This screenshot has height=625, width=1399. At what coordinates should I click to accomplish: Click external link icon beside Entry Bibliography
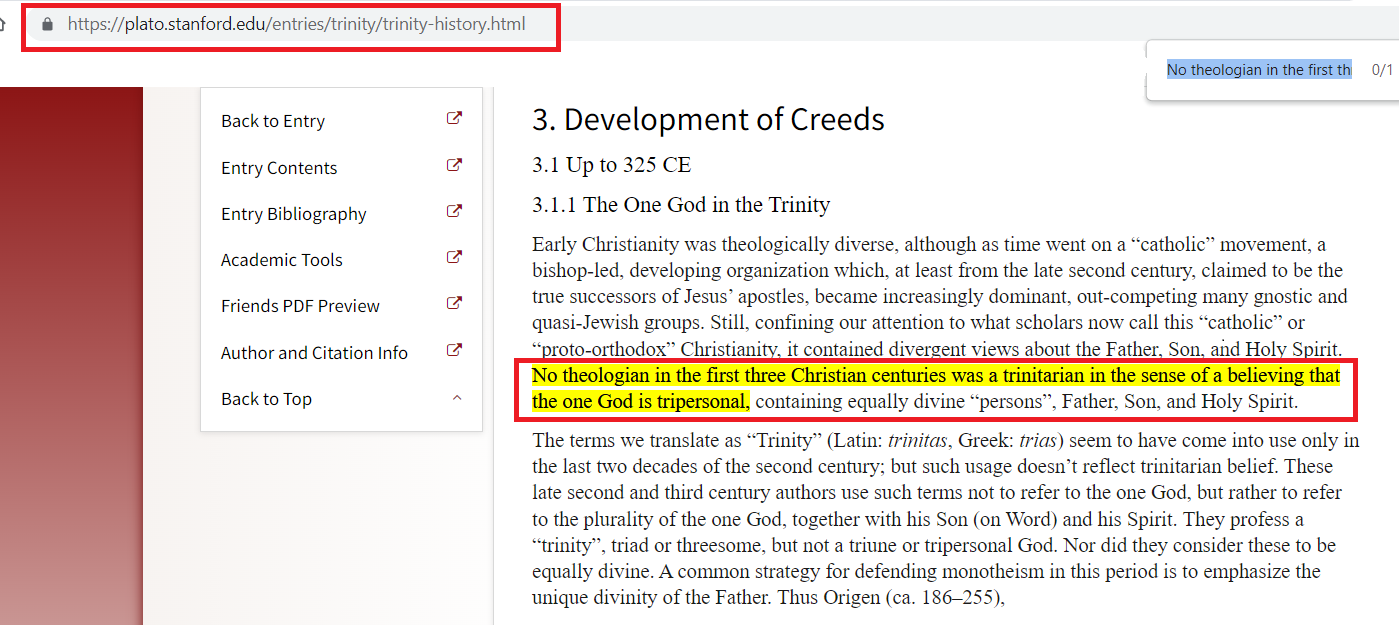[455, 211]
